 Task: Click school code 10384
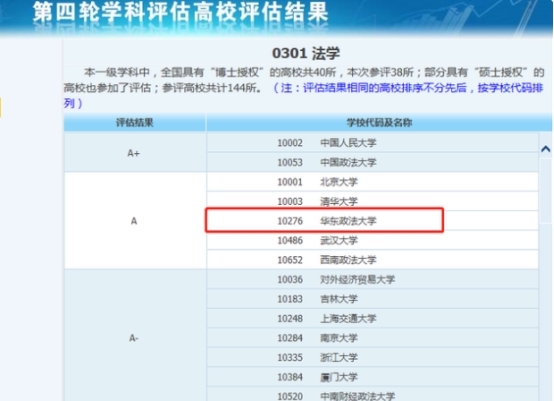[x=290, y=377]
